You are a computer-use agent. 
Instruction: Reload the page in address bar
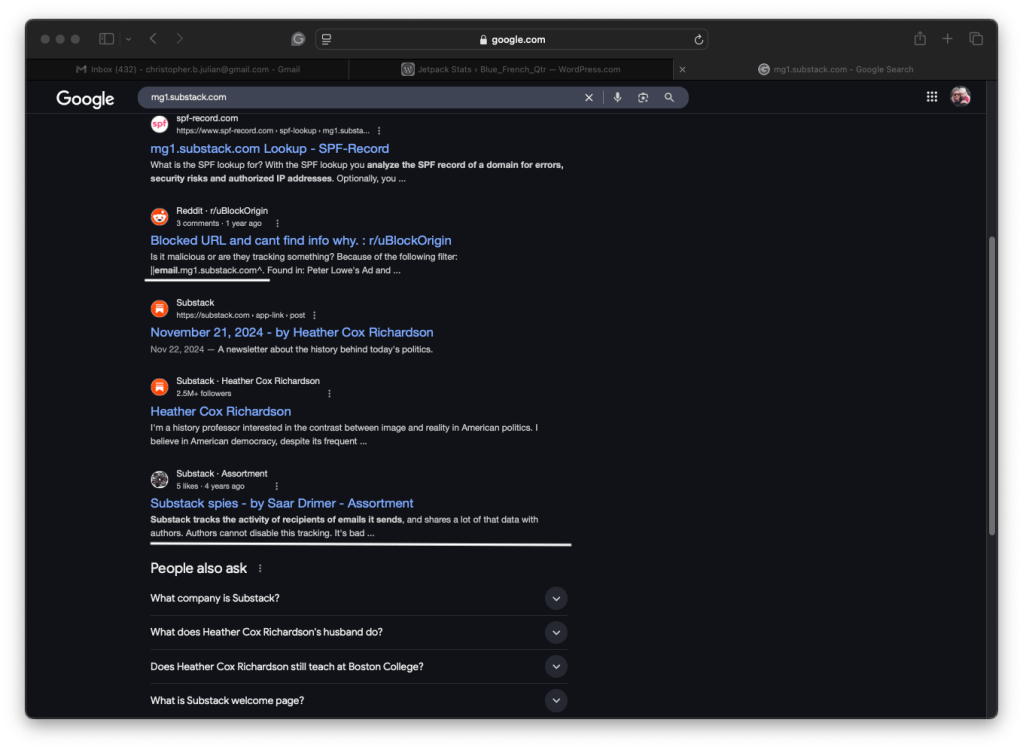[698, 40]
